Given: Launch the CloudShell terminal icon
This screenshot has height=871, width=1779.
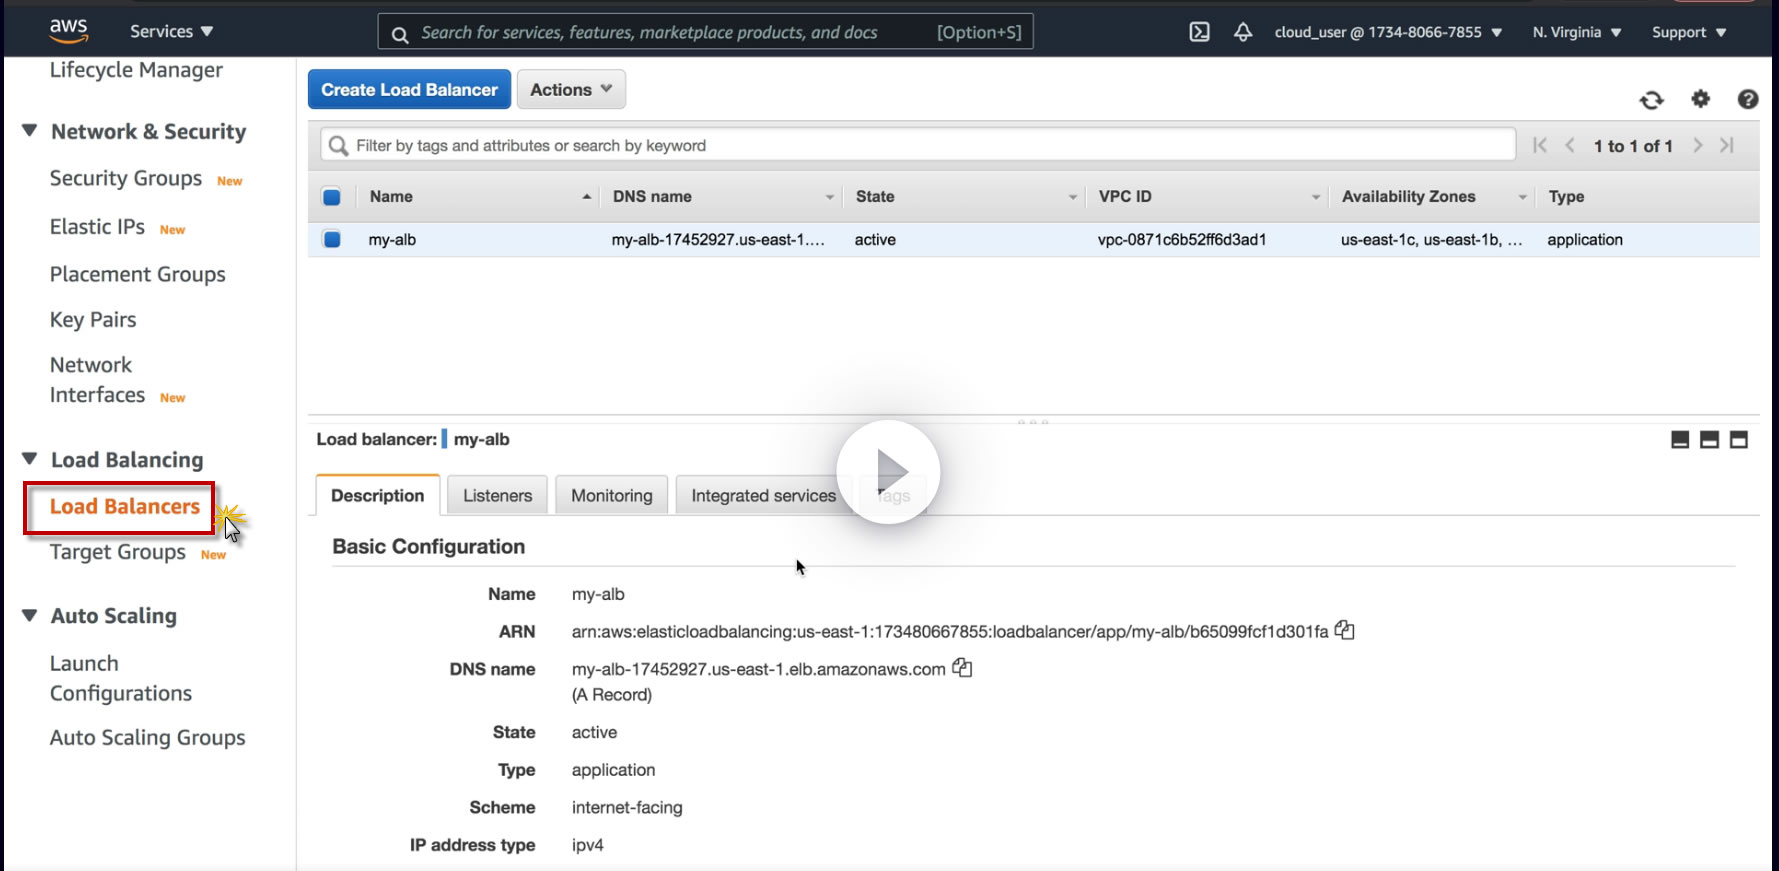Looking at the screenshot, I should pyautogui.click(x=1199, y=32).
